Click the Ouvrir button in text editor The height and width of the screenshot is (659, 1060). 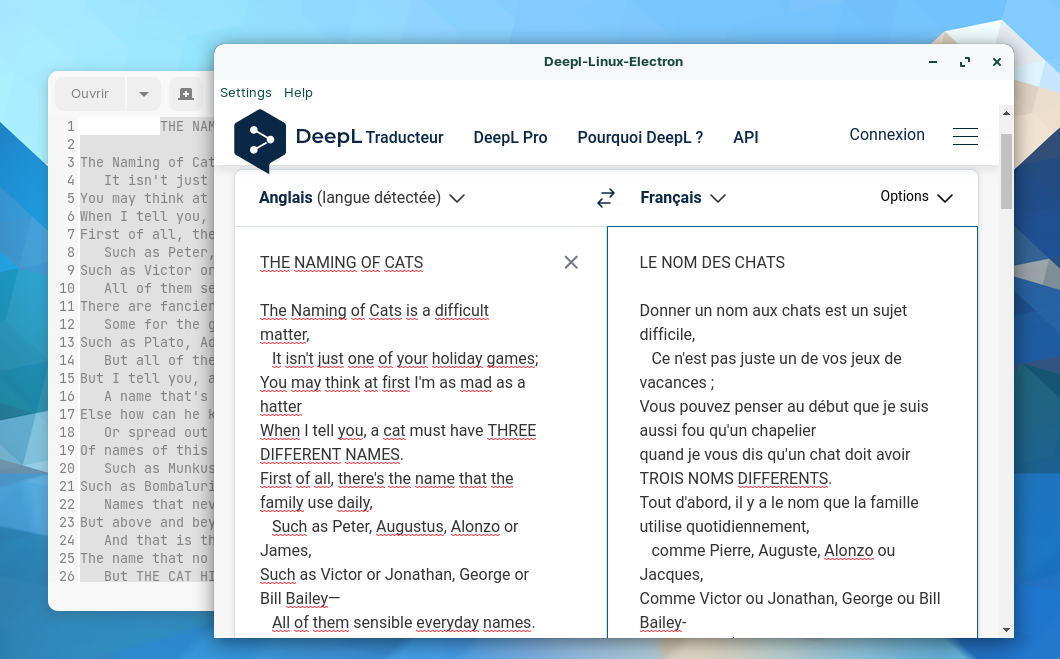click(x=90, y=94)
